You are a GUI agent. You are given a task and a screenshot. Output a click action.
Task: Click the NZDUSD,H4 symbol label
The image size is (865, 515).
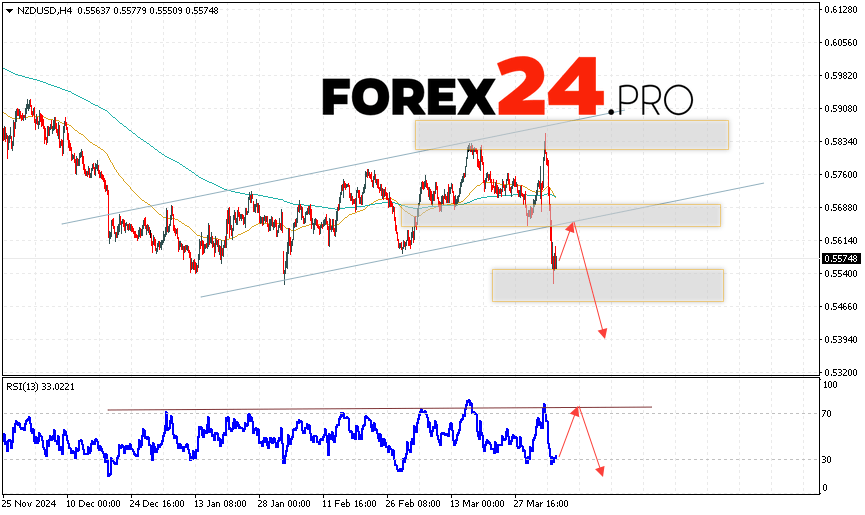pos(38,10)
